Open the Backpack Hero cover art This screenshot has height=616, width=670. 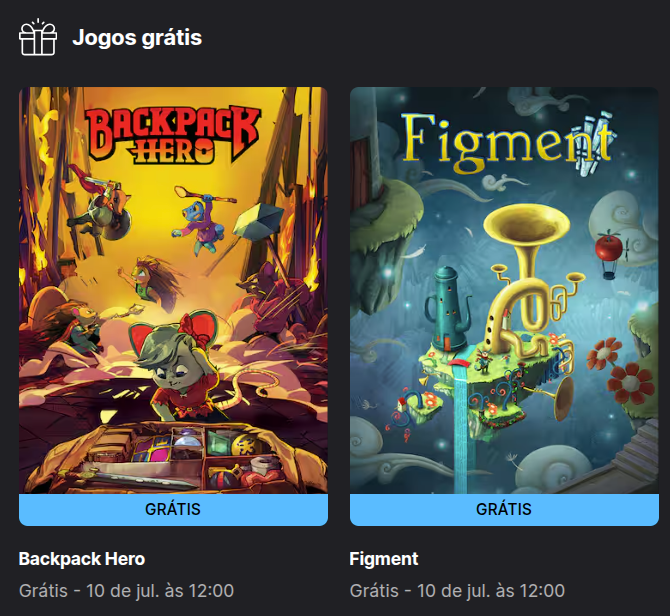173,290
